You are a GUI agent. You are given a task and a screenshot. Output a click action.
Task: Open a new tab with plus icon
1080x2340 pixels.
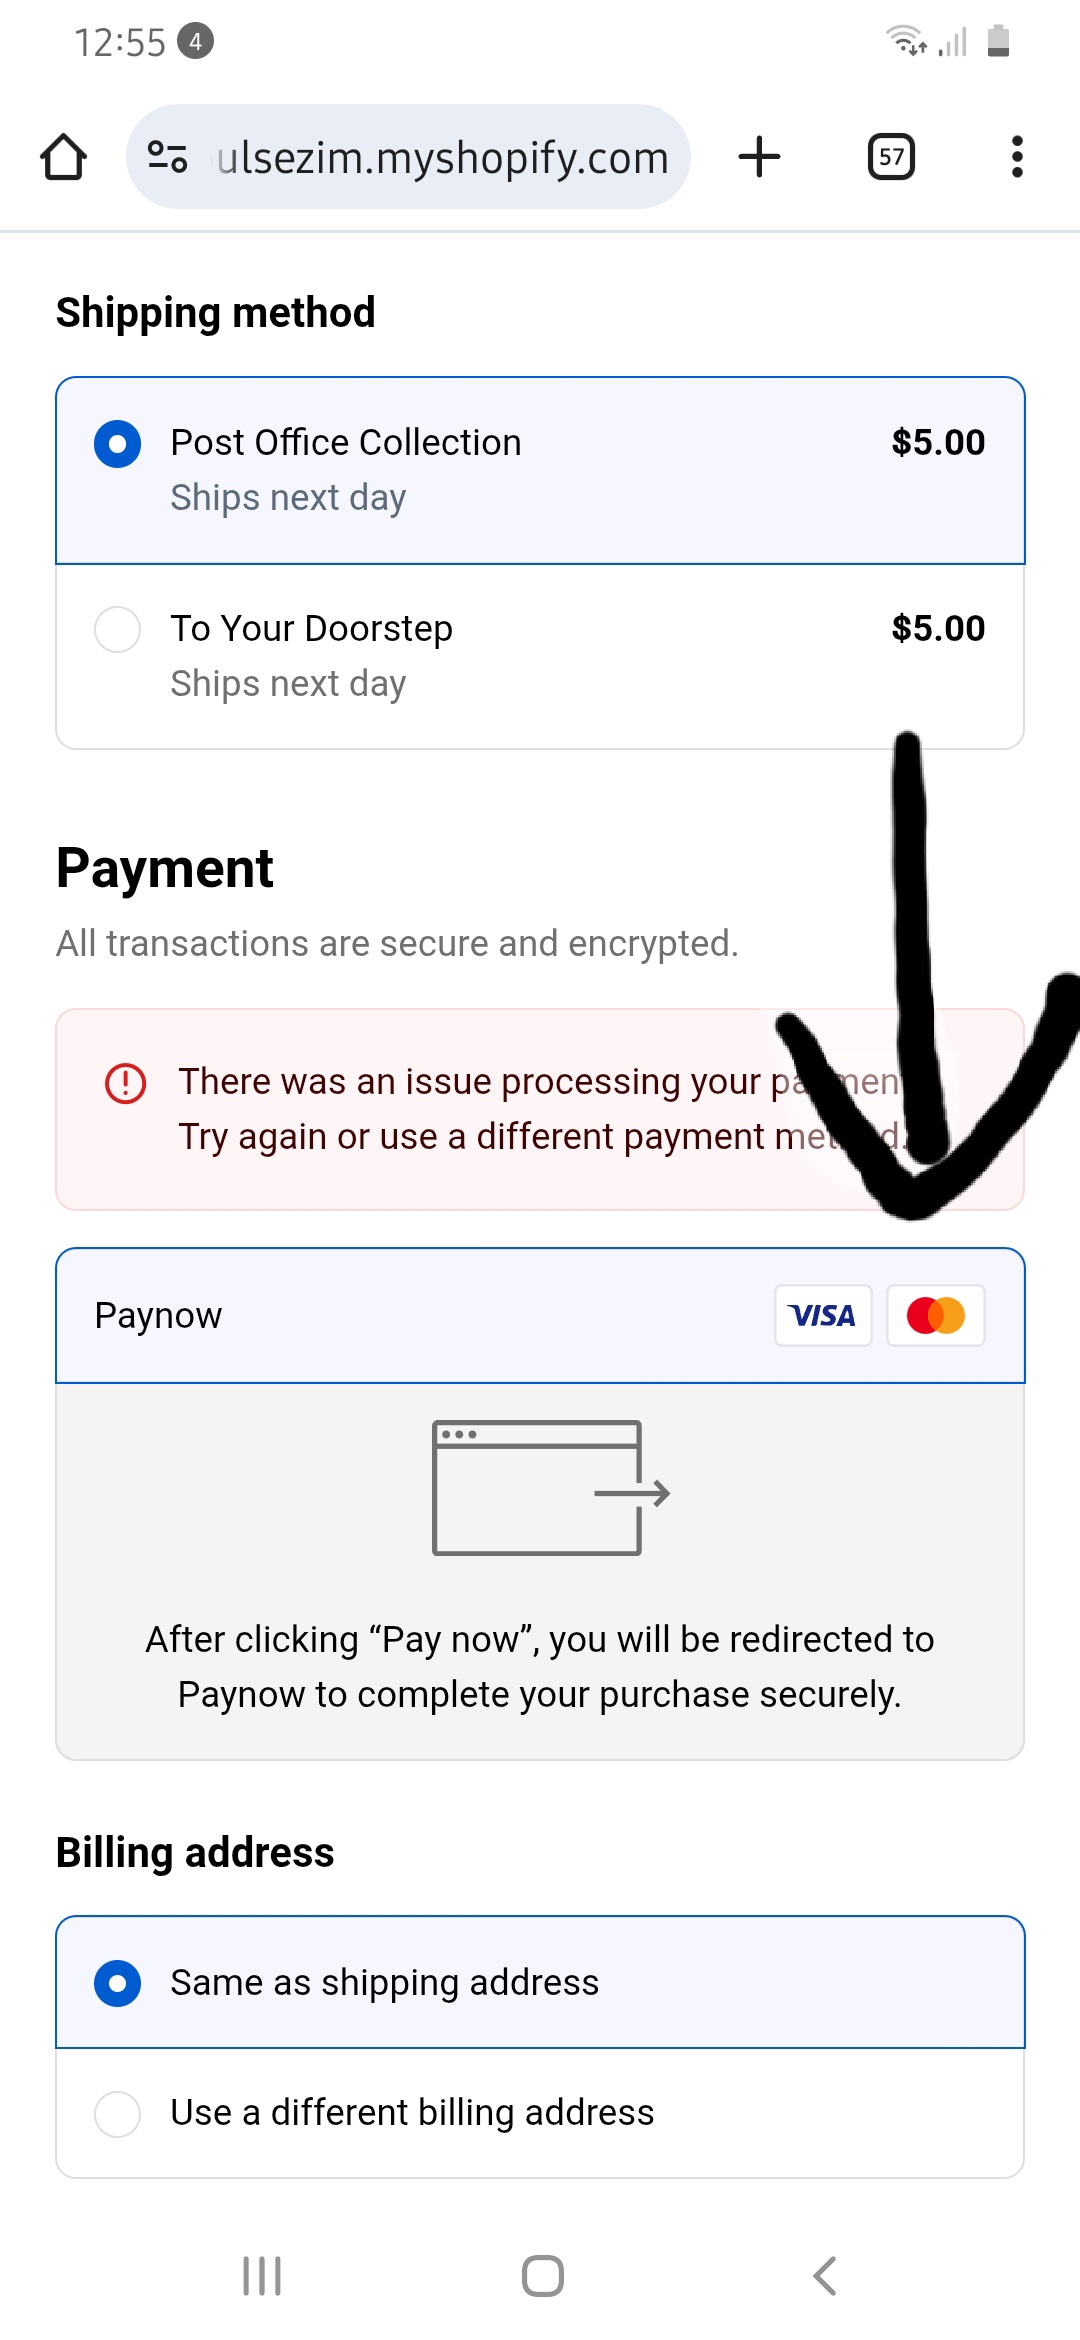(759, 157)
